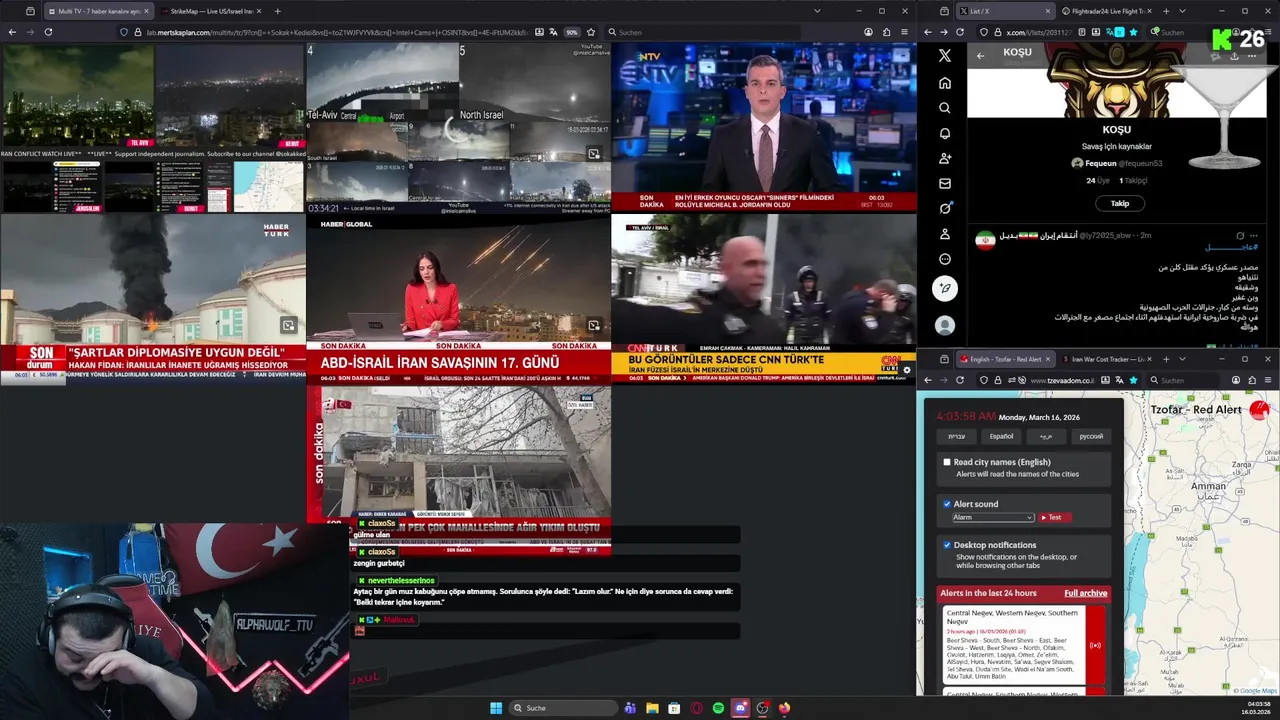Viewport: 1280px width, 720px height.
Task: Open X Profile person icon
Action: 945,234
